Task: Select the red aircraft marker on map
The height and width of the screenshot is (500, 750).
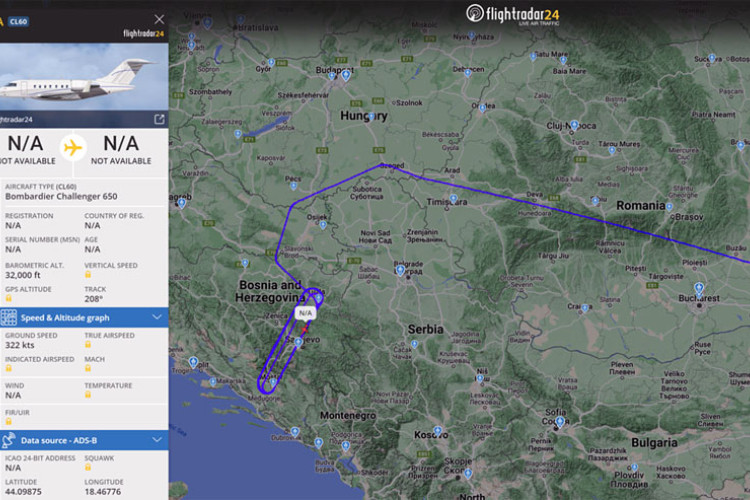Action: pos(305,330)
